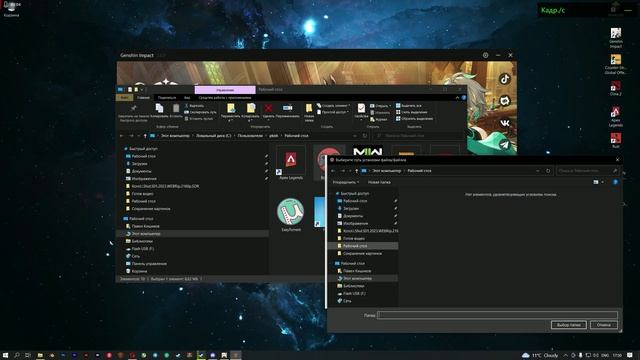Image resolution: width=640 pixels, height=360 pixels.
Task: Switch to the Share (Поделиться) ribbon tab
Action: [167, 98]
